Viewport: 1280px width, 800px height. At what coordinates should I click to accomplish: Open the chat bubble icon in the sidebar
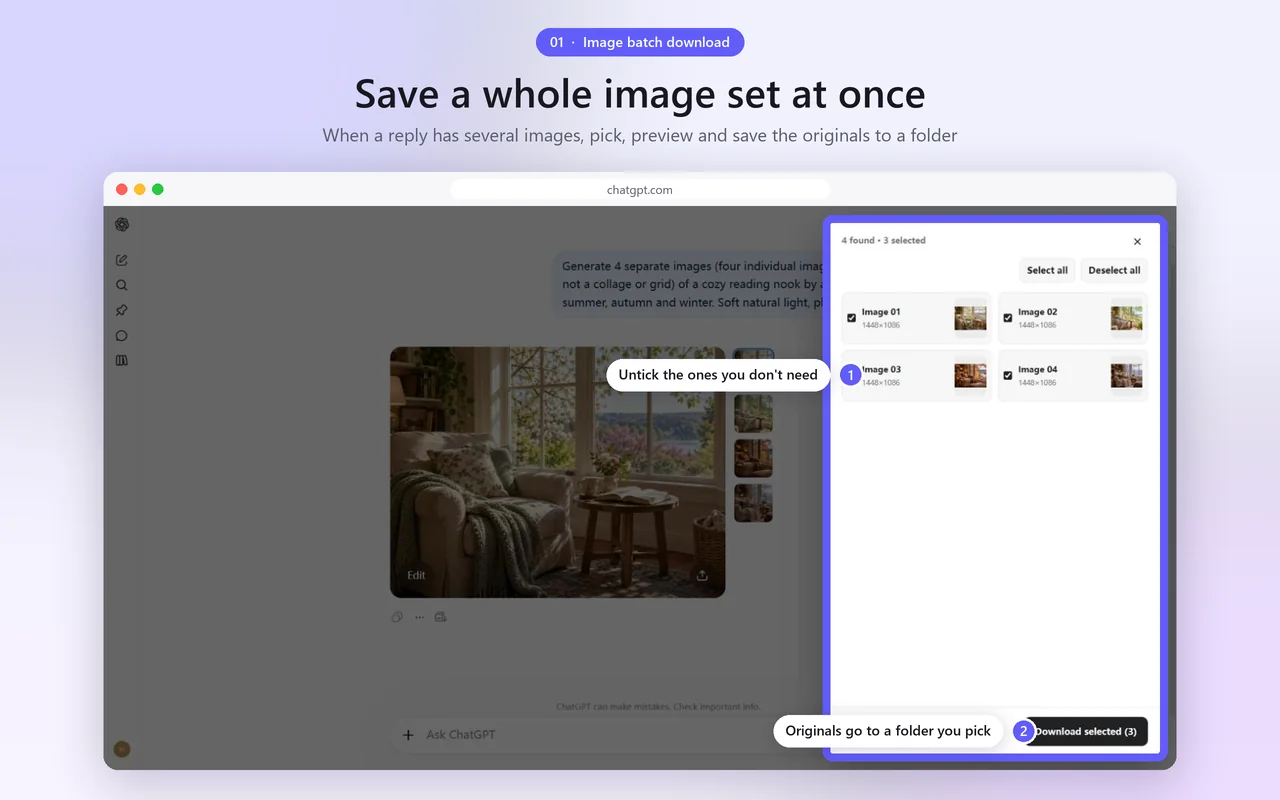(122, 336)
